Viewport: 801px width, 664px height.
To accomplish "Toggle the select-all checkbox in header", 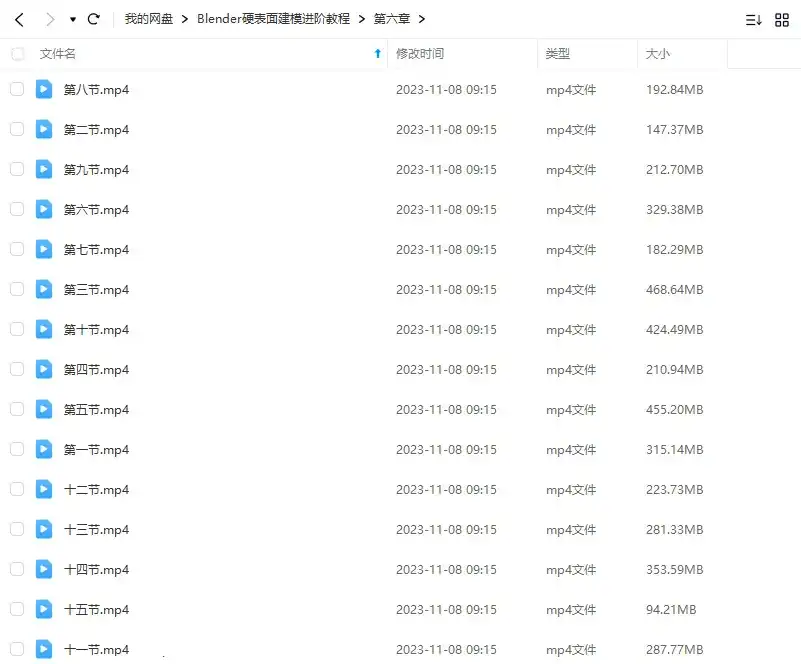I will [x=17, y=54].
